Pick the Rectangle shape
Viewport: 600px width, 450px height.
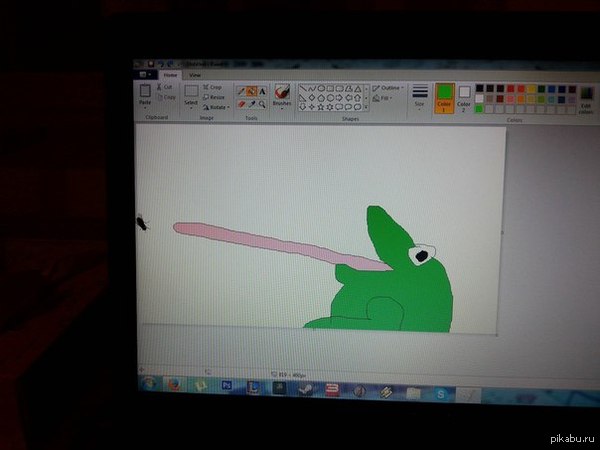click(330, 89)
